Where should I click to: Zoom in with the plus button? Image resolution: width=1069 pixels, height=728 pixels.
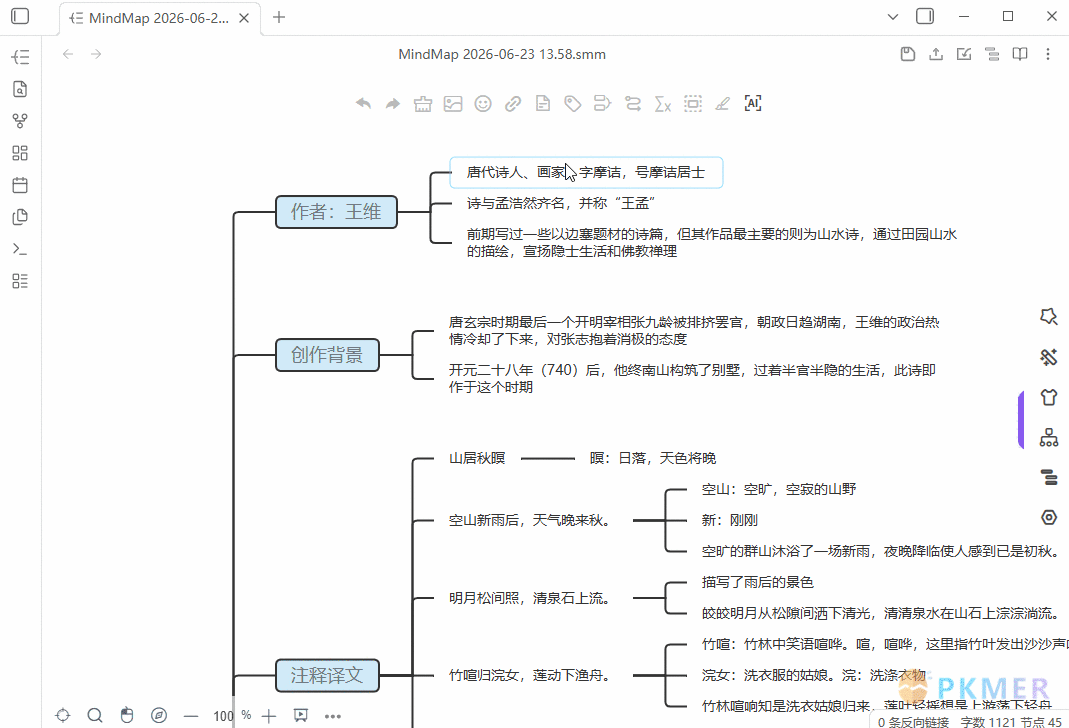pos(269,716)
